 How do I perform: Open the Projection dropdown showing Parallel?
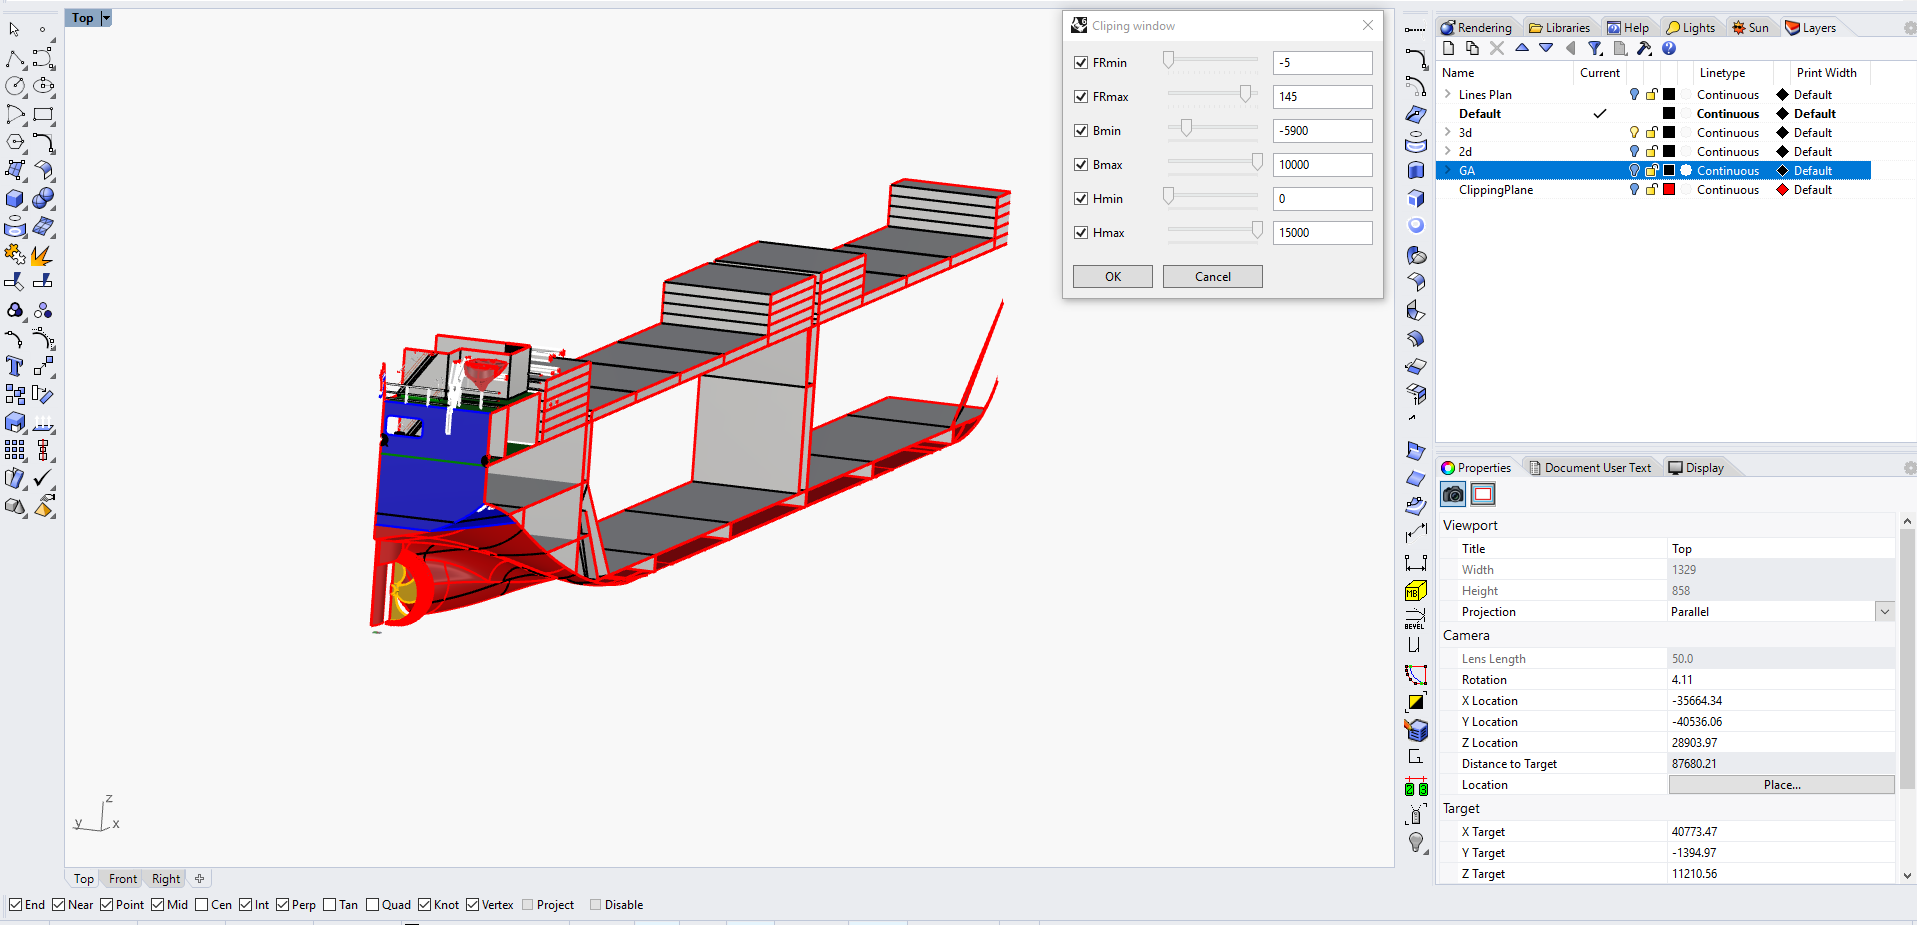1884,611
